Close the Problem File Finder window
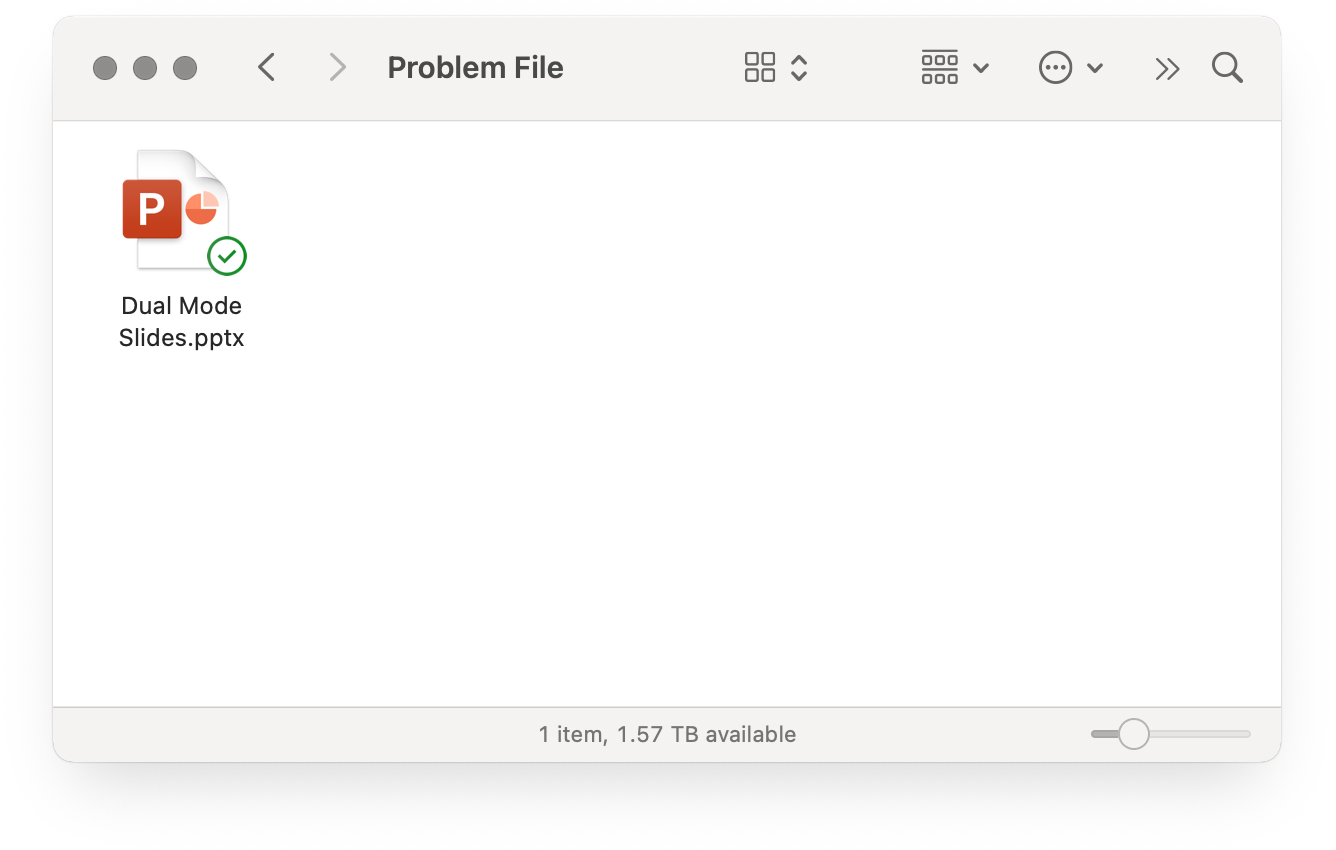1336x850 pixels. (105, 68)
